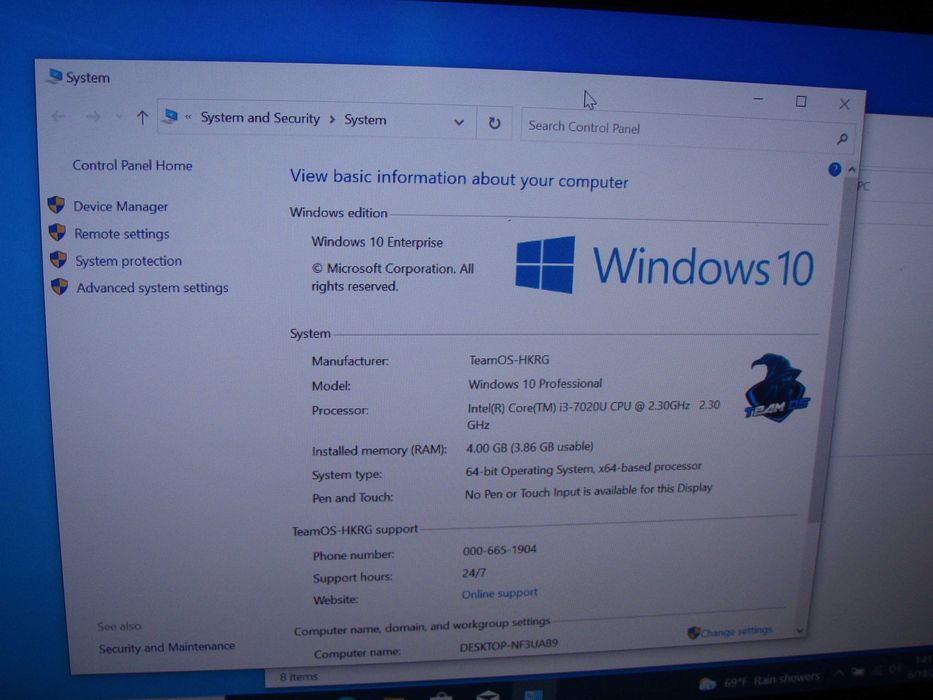
Task: Select System and Security in the breadcrumb
Action: tap(260, 118)
